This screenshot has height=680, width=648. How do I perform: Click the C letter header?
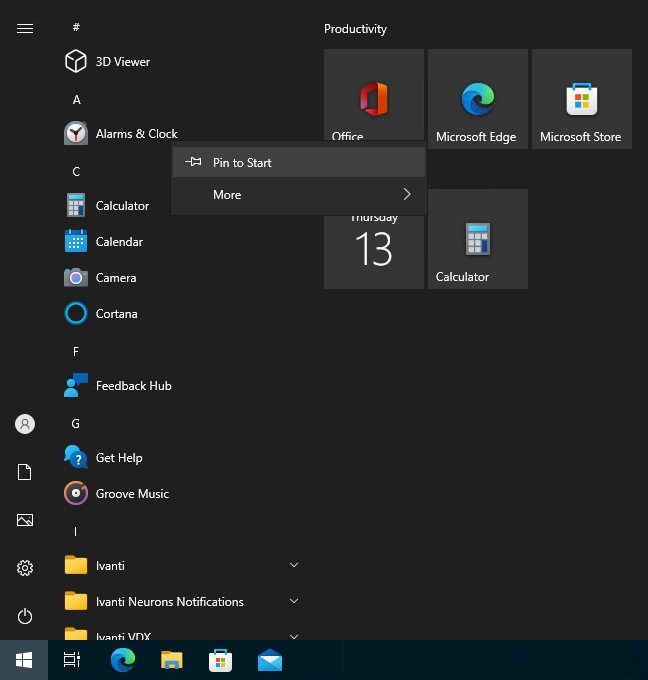point(76,172)
